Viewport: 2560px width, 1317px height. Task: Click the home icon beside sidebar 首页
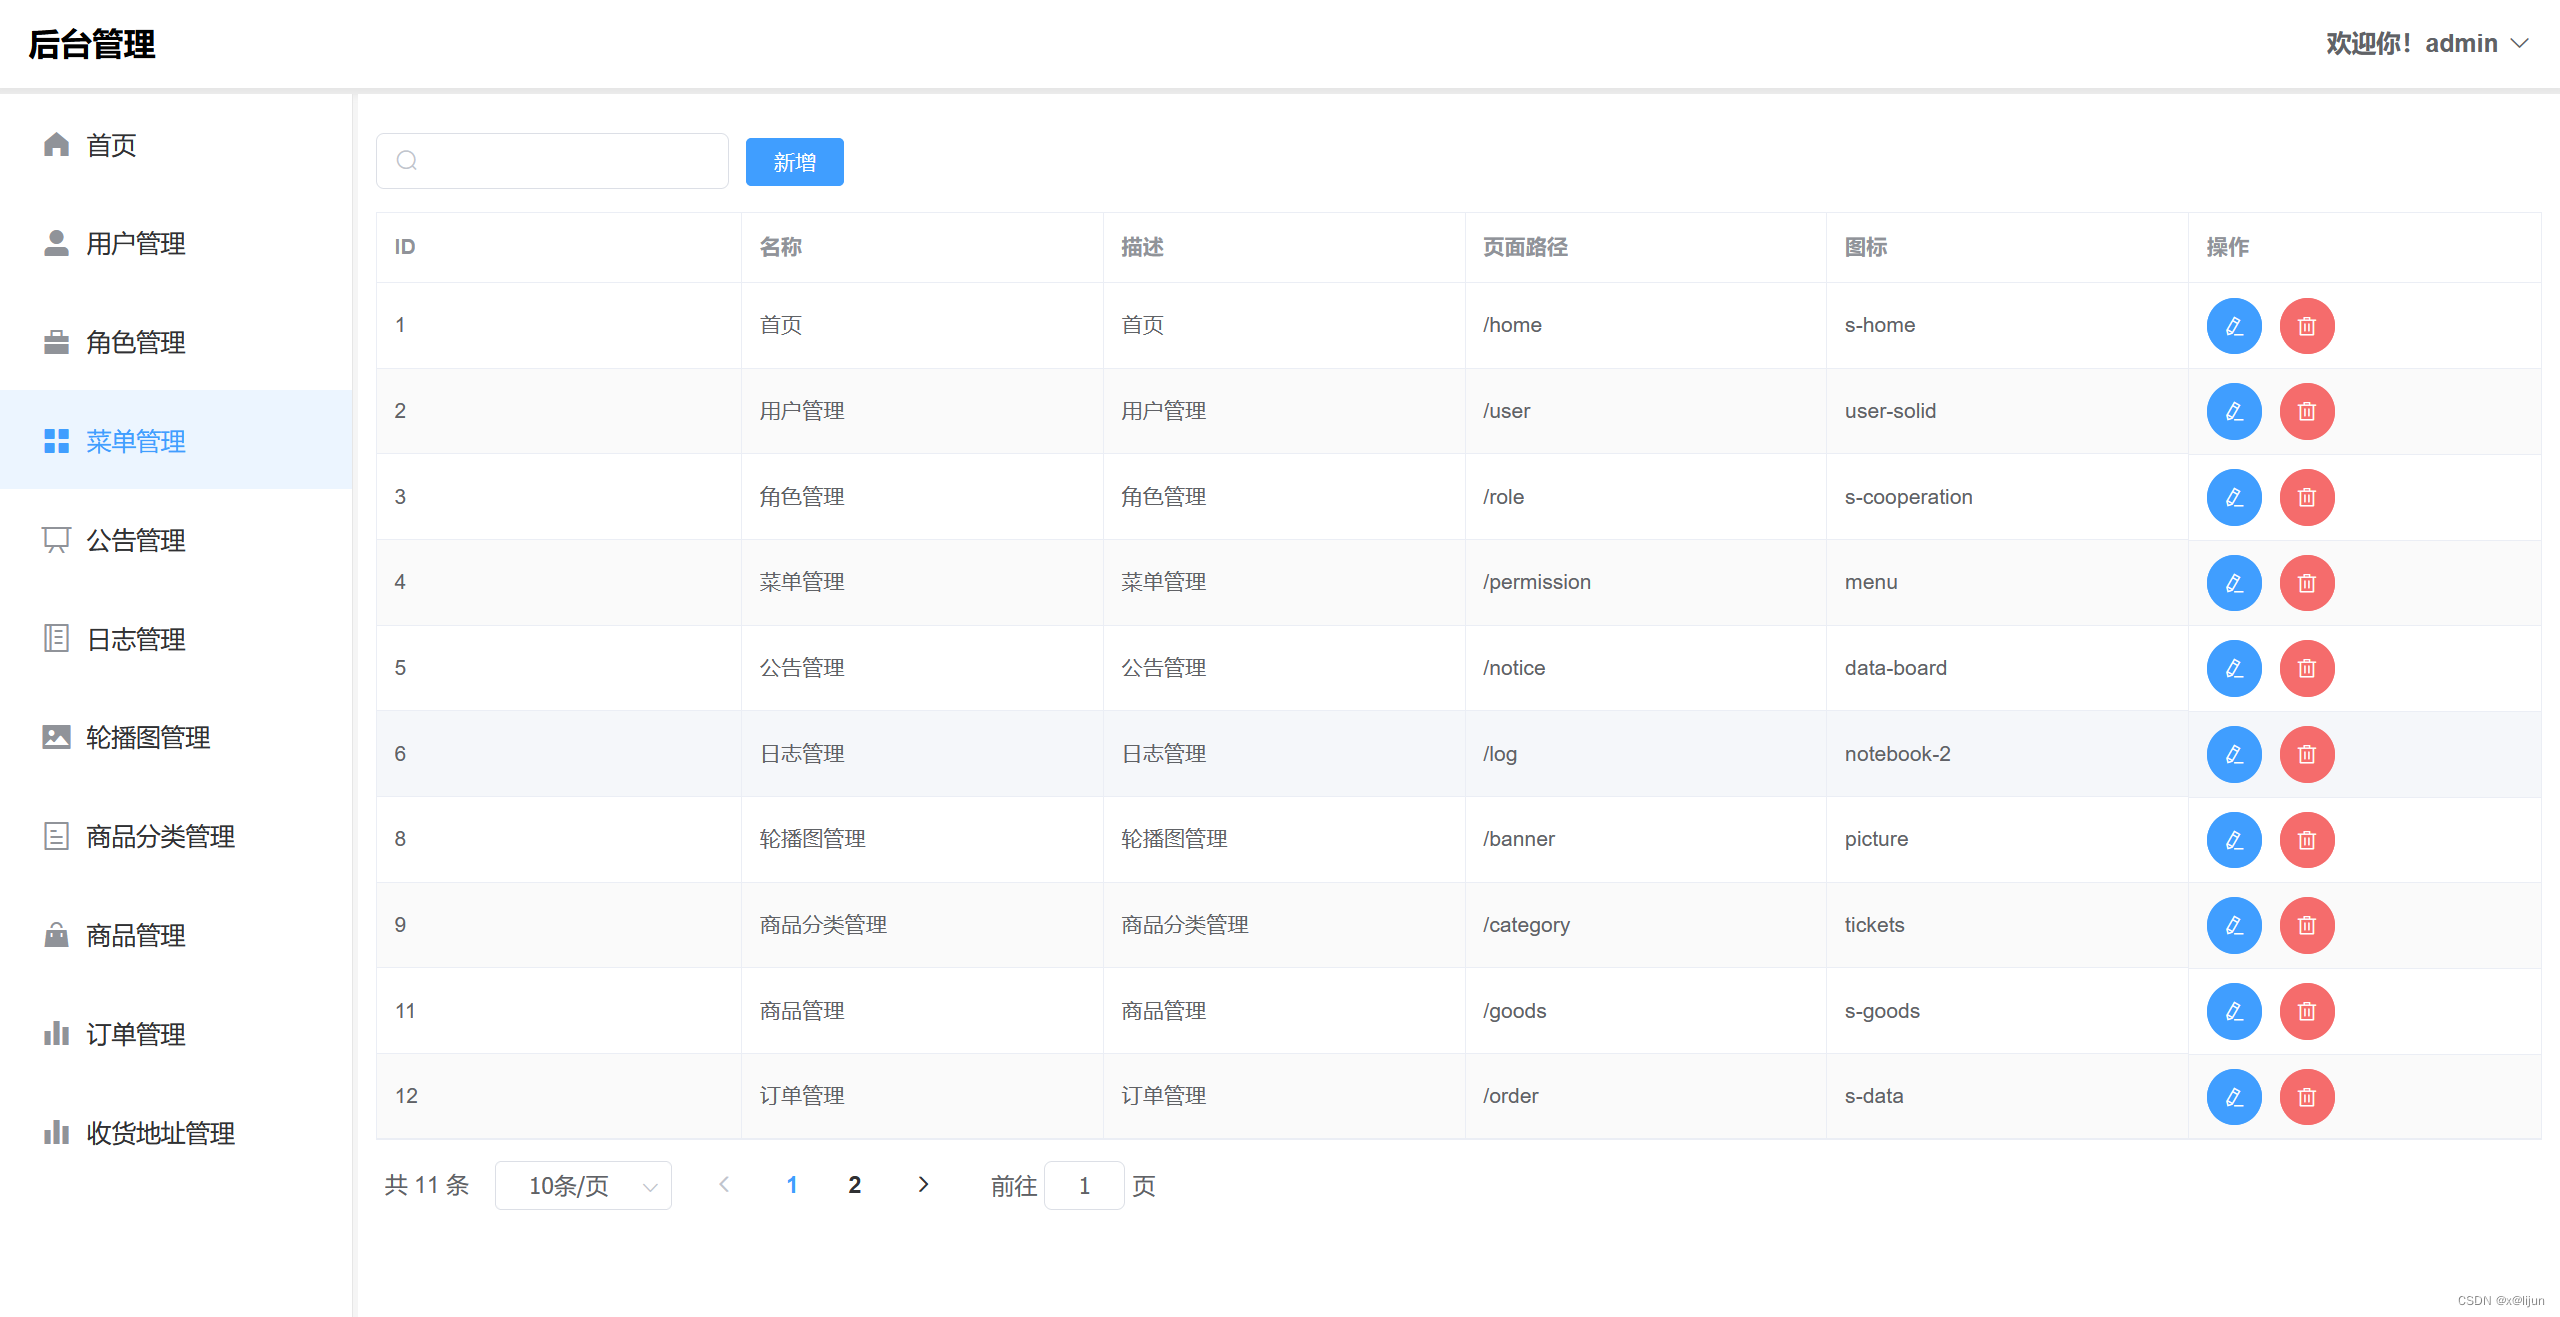(56, 145)
